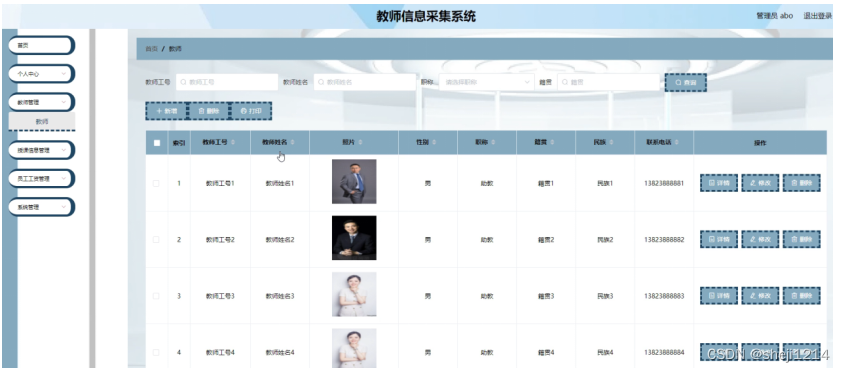The image size is (845, 372).
Task: Click the batch 删除 delete button in toolbar
Action: [209, 111]
